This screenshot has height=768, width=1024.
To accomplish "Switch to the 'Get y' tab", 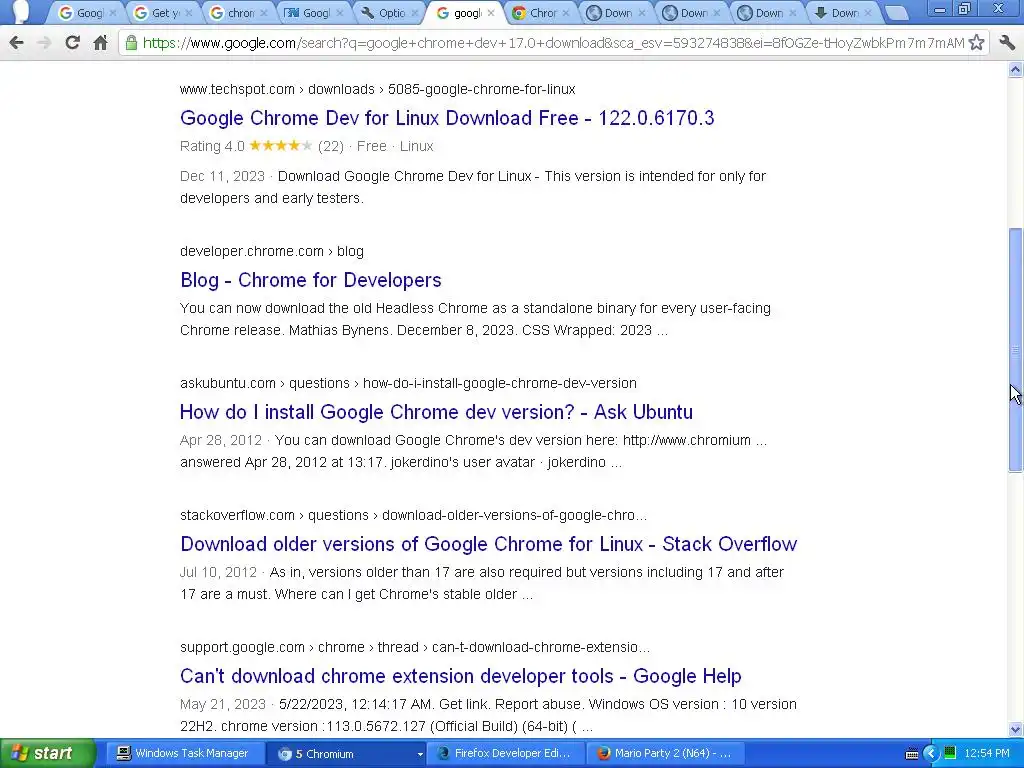I will [x=158, y=12].
